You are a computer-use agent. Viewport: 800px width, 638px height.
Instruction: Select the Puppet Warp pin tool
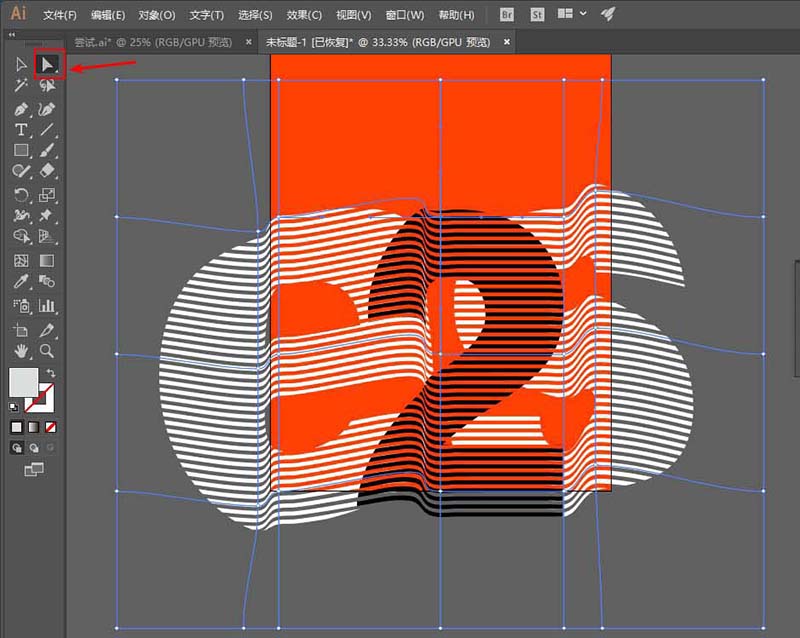point(46,215)
